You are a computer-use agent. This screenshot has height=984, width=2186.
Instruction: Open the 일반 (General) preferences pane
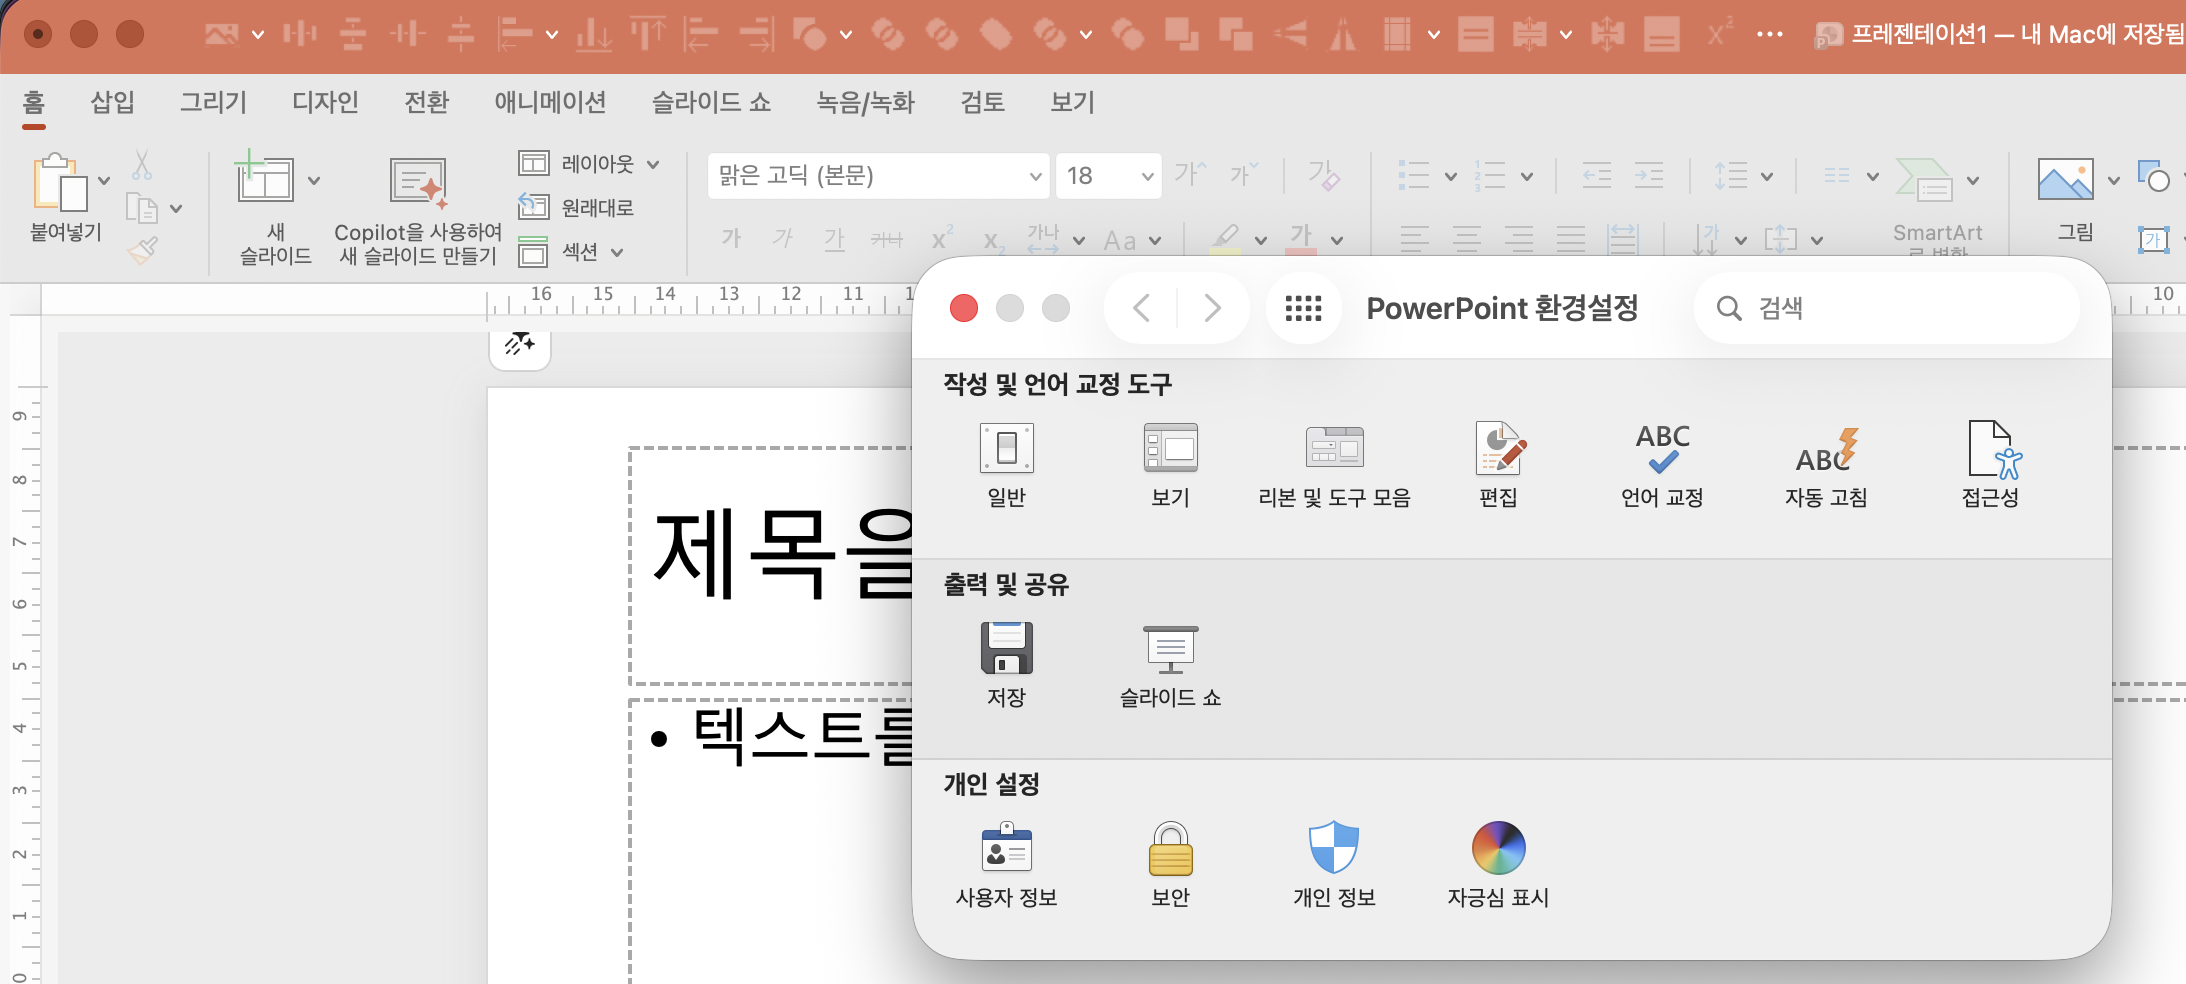(x=1006, y=465)
